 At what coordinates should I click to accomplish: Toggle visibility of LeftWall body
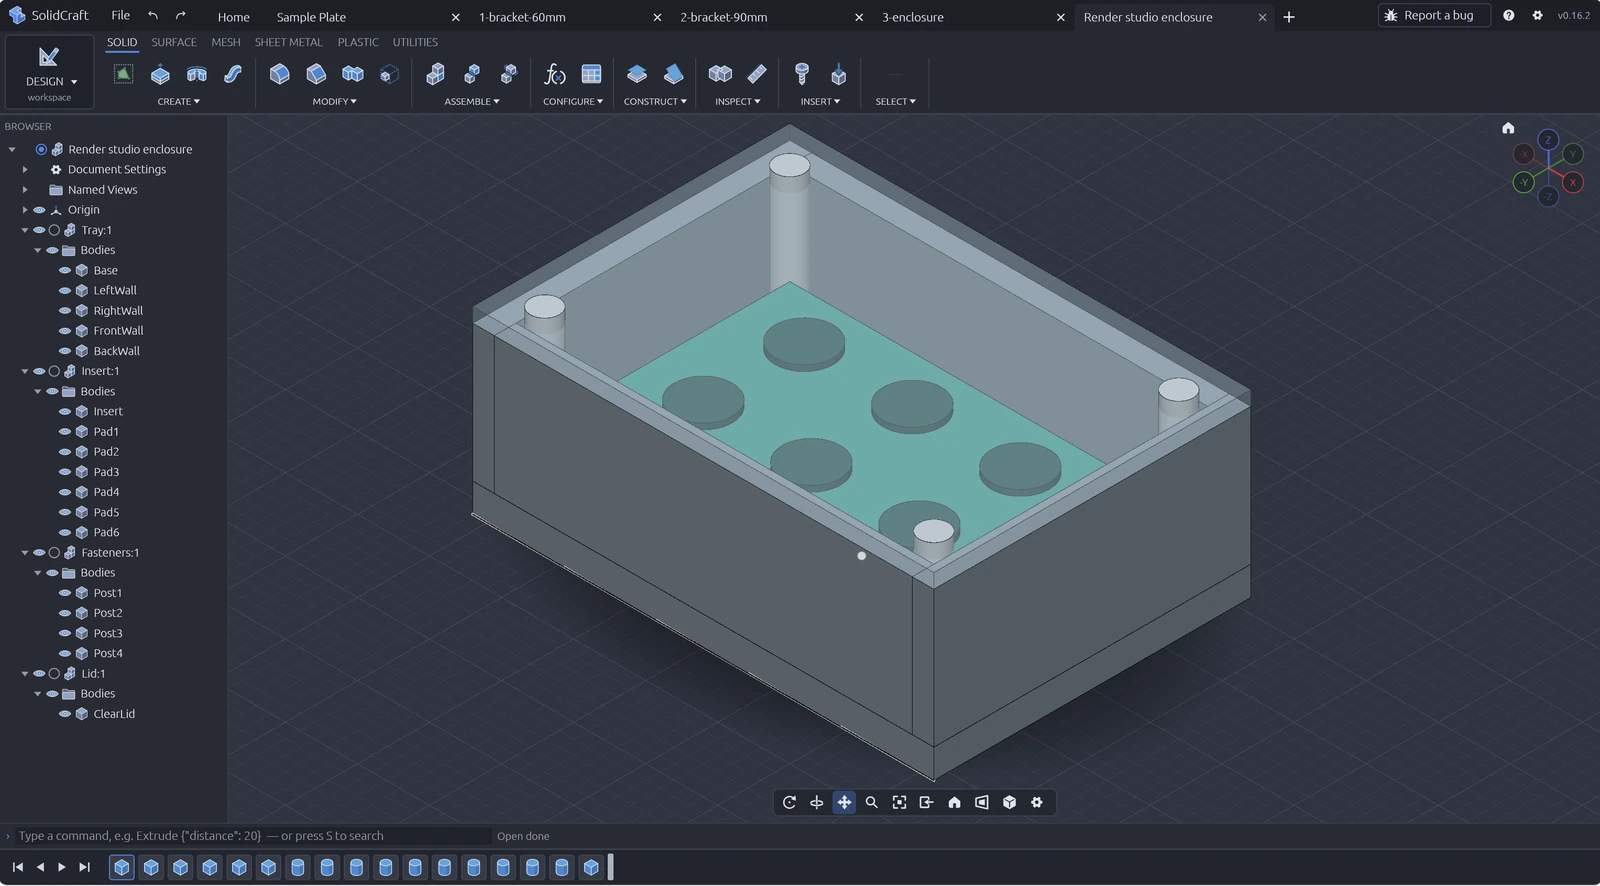[x=65, y=290]
